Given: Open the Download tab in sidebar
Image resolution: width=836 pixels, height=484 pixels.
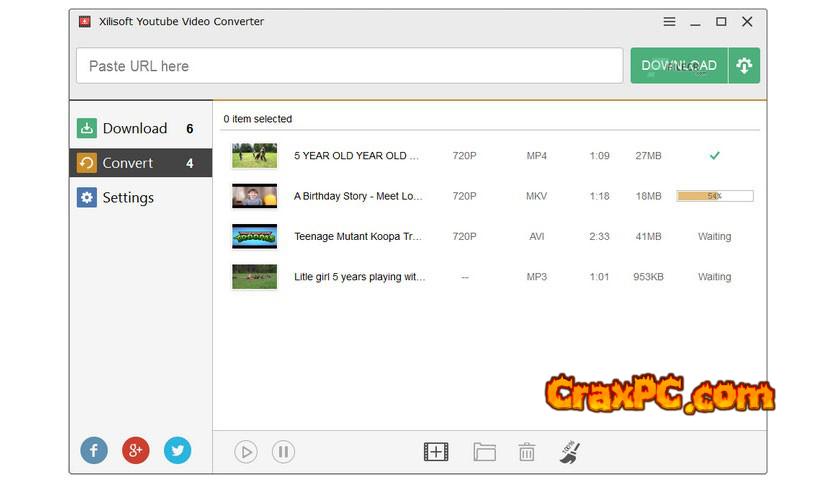Looking at the screenshot, I should coord(140,128).
